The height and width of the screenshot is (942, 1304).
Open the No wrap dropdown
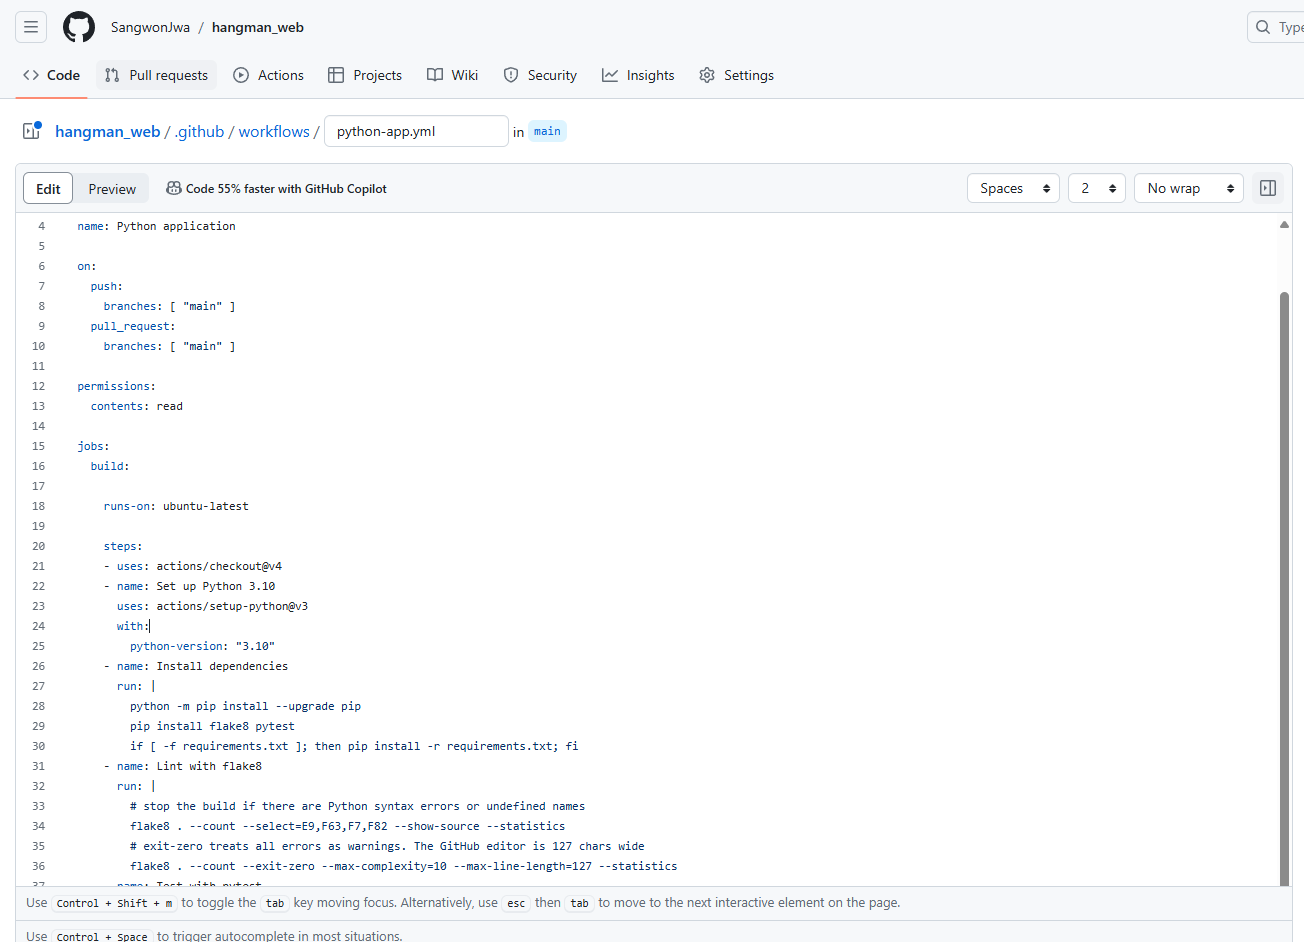1188,188
